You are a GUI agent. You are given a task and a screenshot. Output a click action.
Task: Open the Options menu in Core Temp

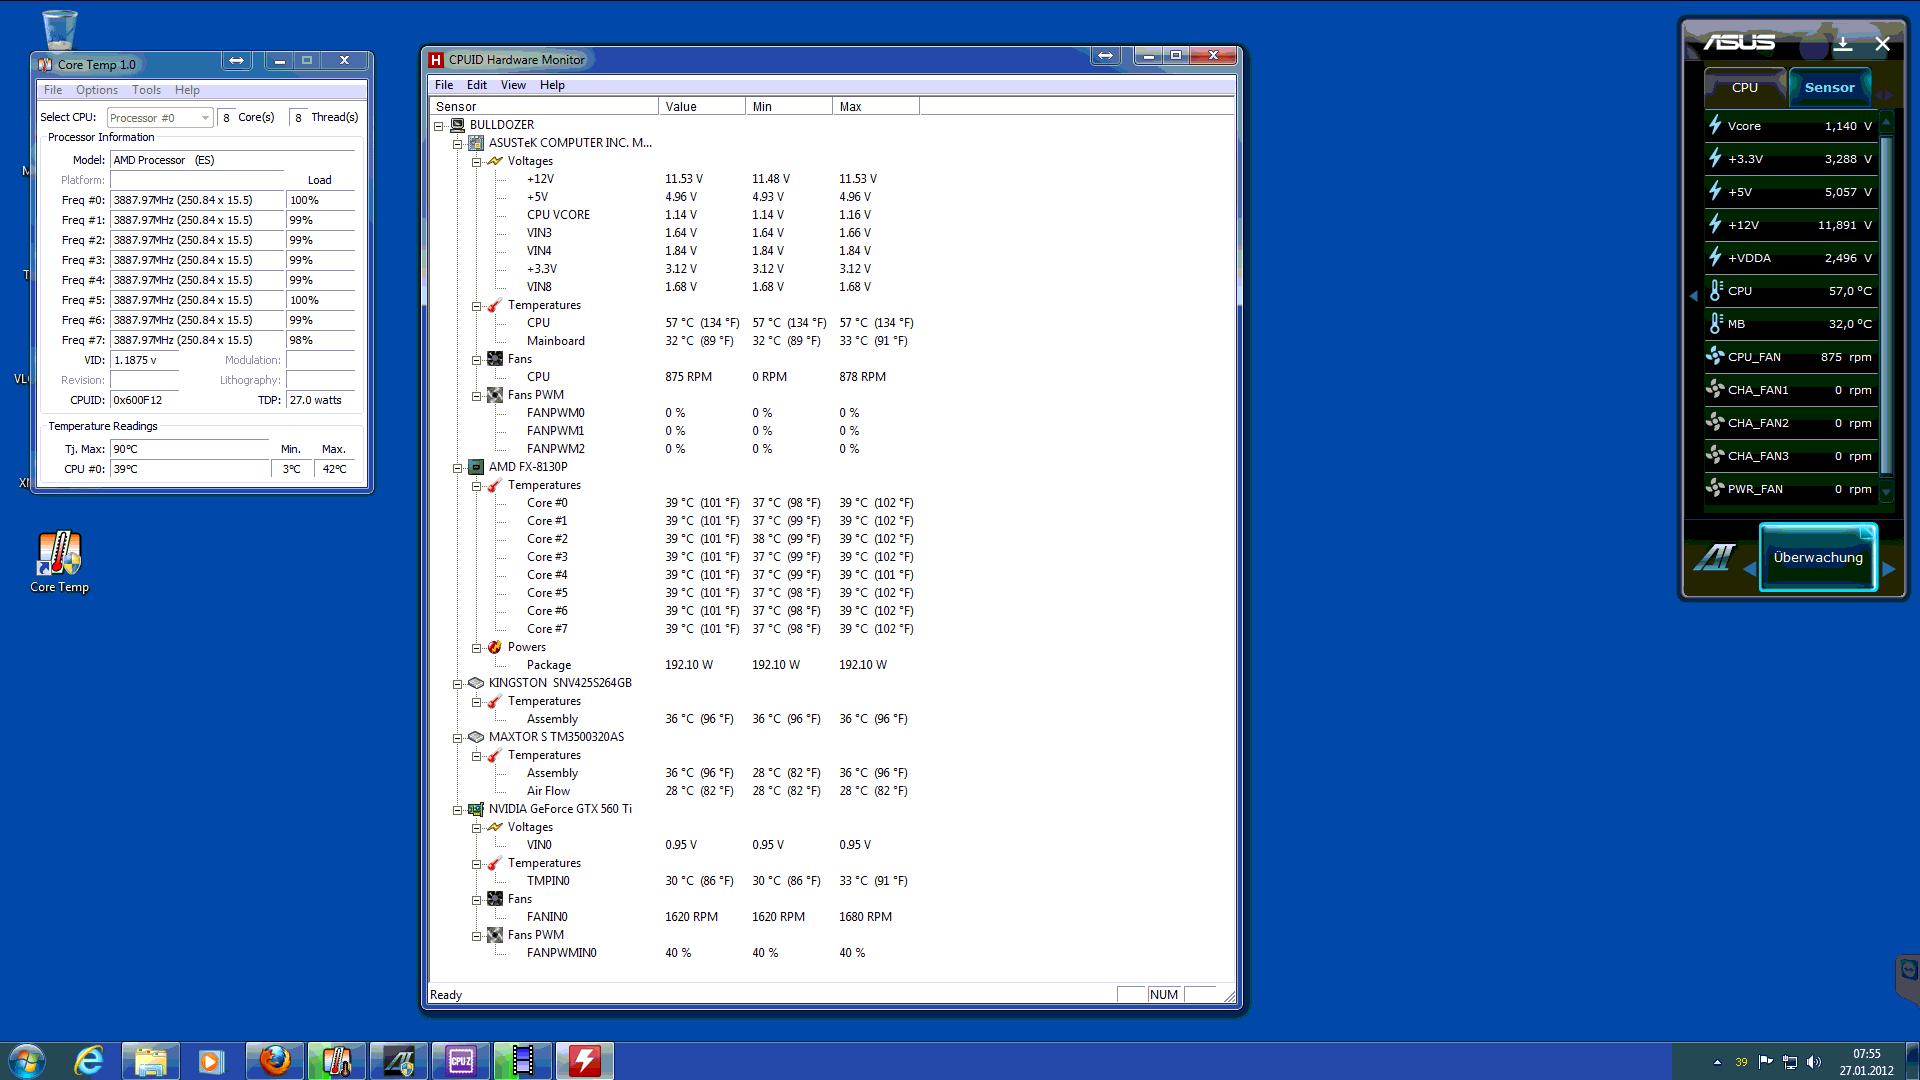click(97, 90)
